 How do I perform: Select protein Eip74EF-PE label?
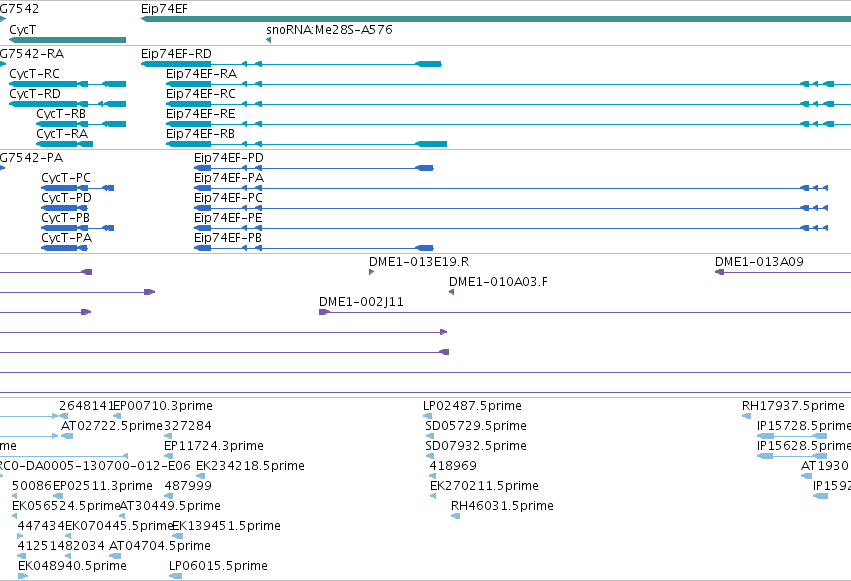pos(228,218)
